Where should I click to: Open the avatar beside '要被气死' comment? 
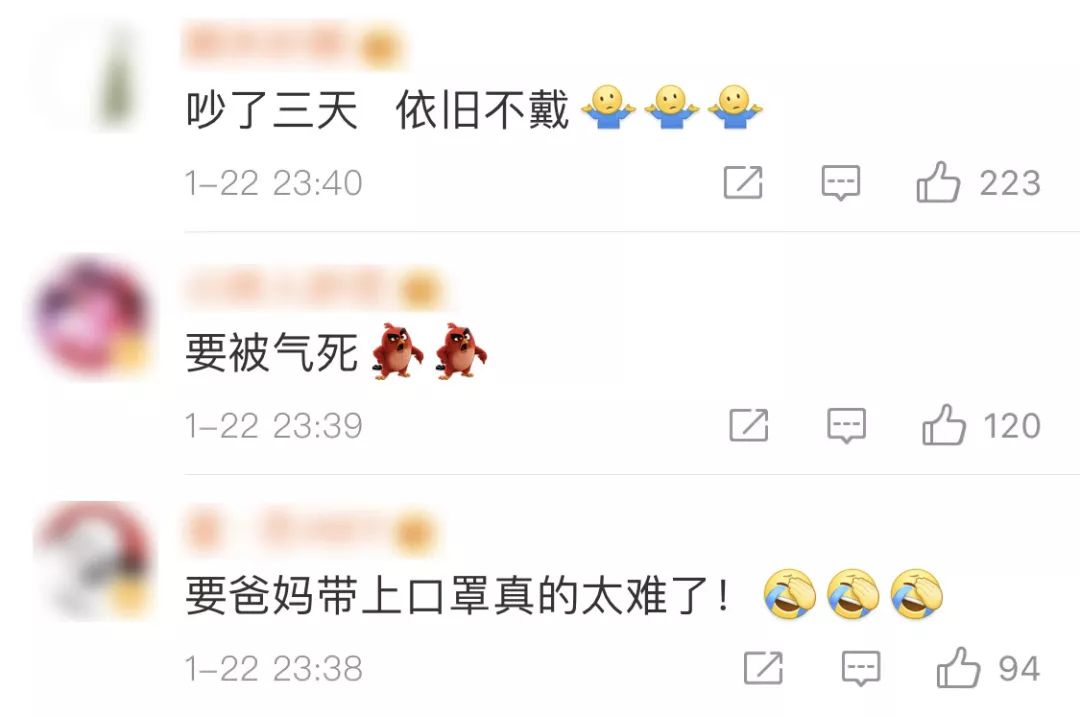point(93,317)
